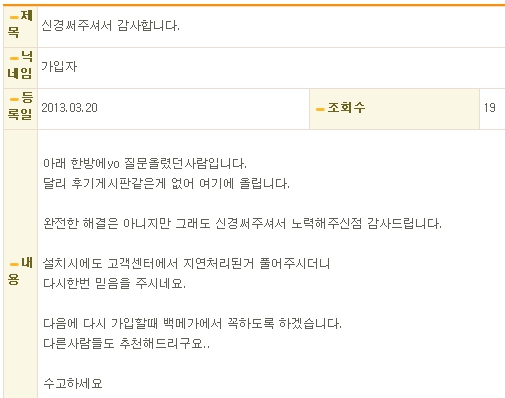
Task: Select the 등록일 header cell
Action: [x=20, y=109]
